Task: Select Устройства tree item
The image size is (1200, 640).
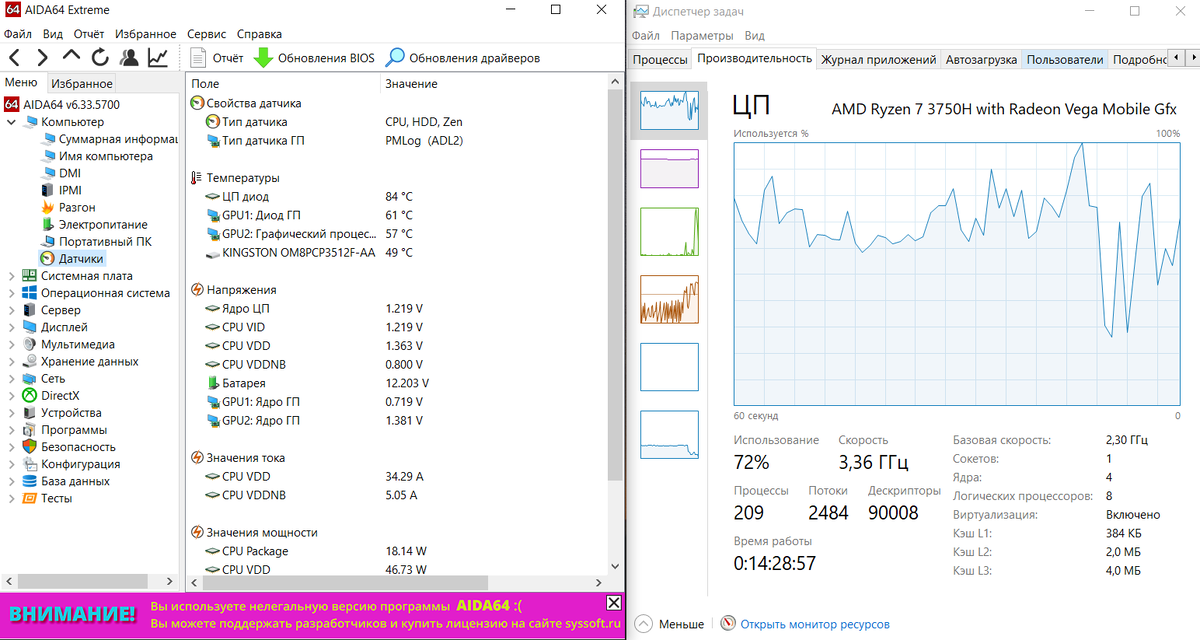Action: (x=61, y=413)
